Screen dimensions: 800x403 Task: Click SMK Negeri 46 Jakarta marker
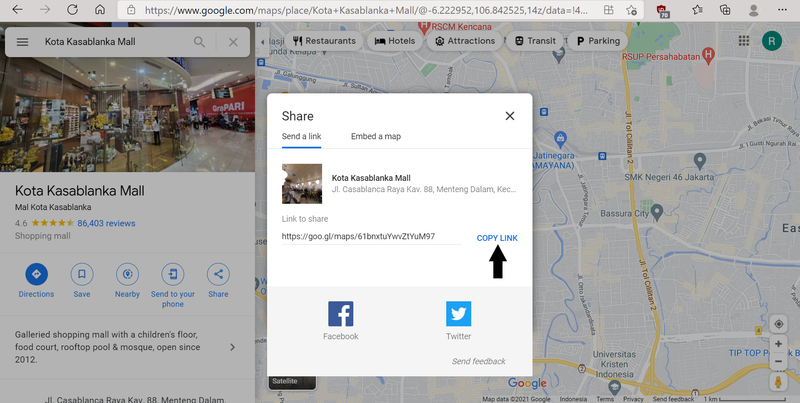click(700, 161)
